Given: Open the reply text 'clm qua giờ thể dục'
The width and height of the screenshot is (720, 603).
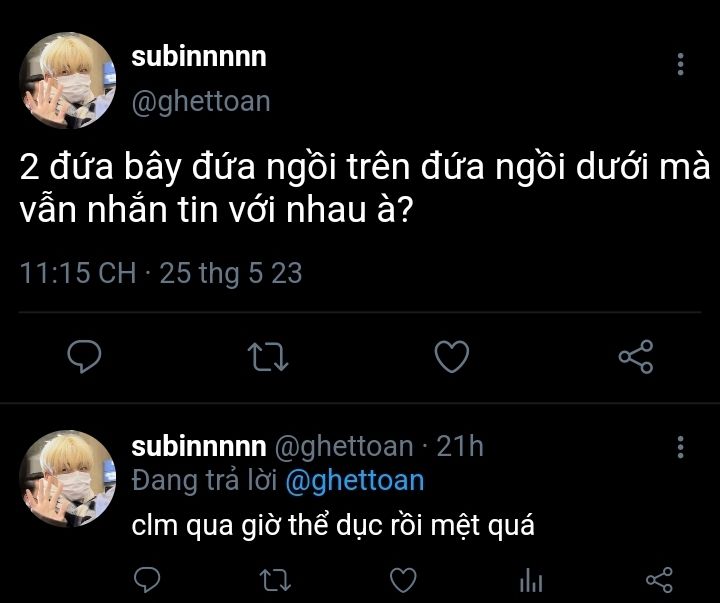Looking at the screenshot, I should (x=334, y=525).
